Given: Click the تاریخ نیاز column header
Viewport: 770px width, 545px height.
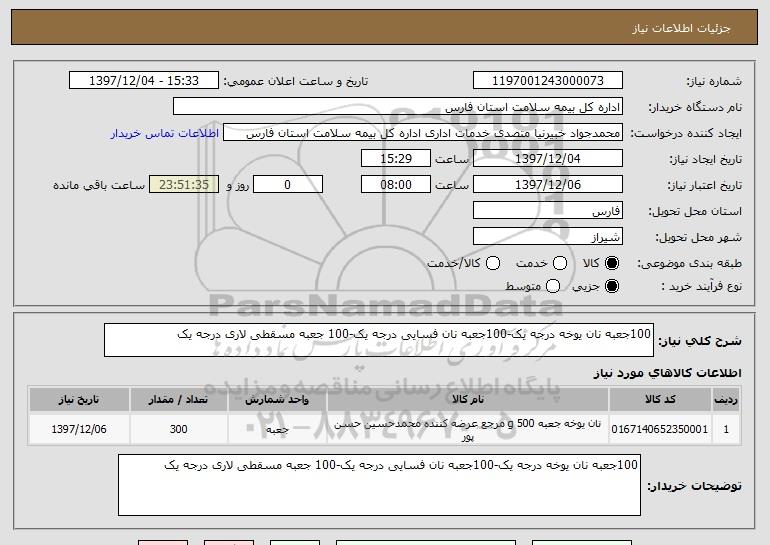Looking at the screenshot, I should [x=79, y=399].
